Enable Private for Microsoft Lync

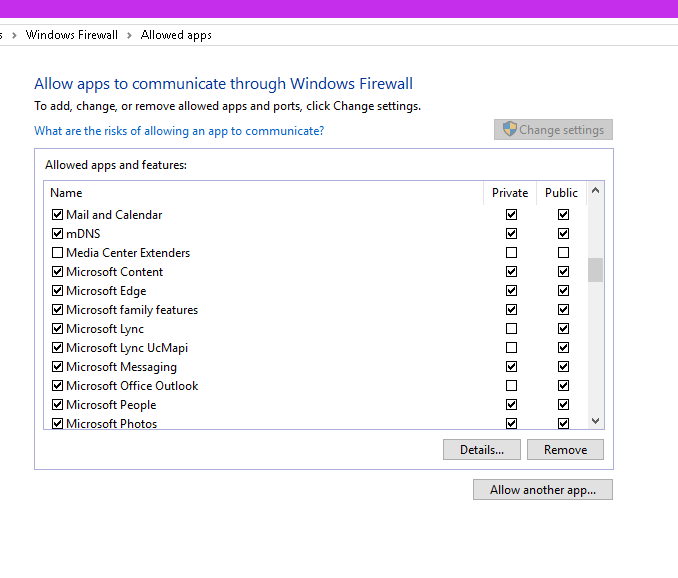point(512,329)
